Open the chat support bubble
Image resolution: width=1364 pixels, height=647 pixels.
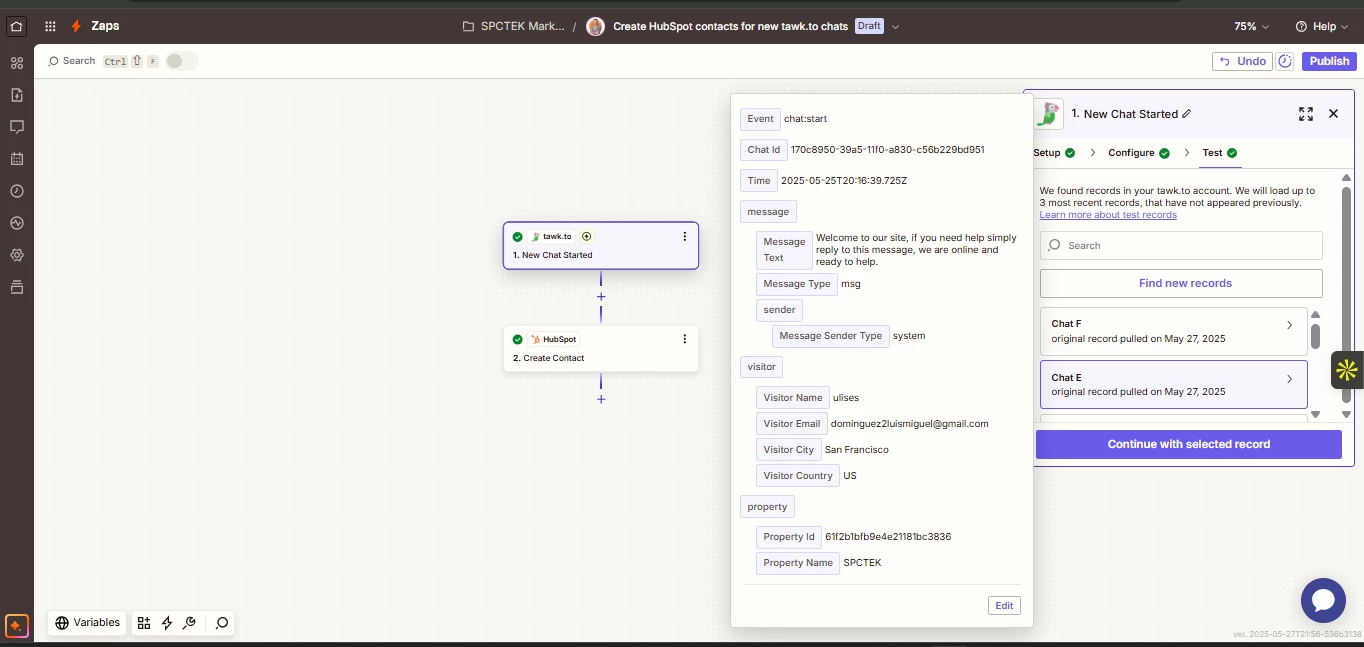click(1323, 600)
